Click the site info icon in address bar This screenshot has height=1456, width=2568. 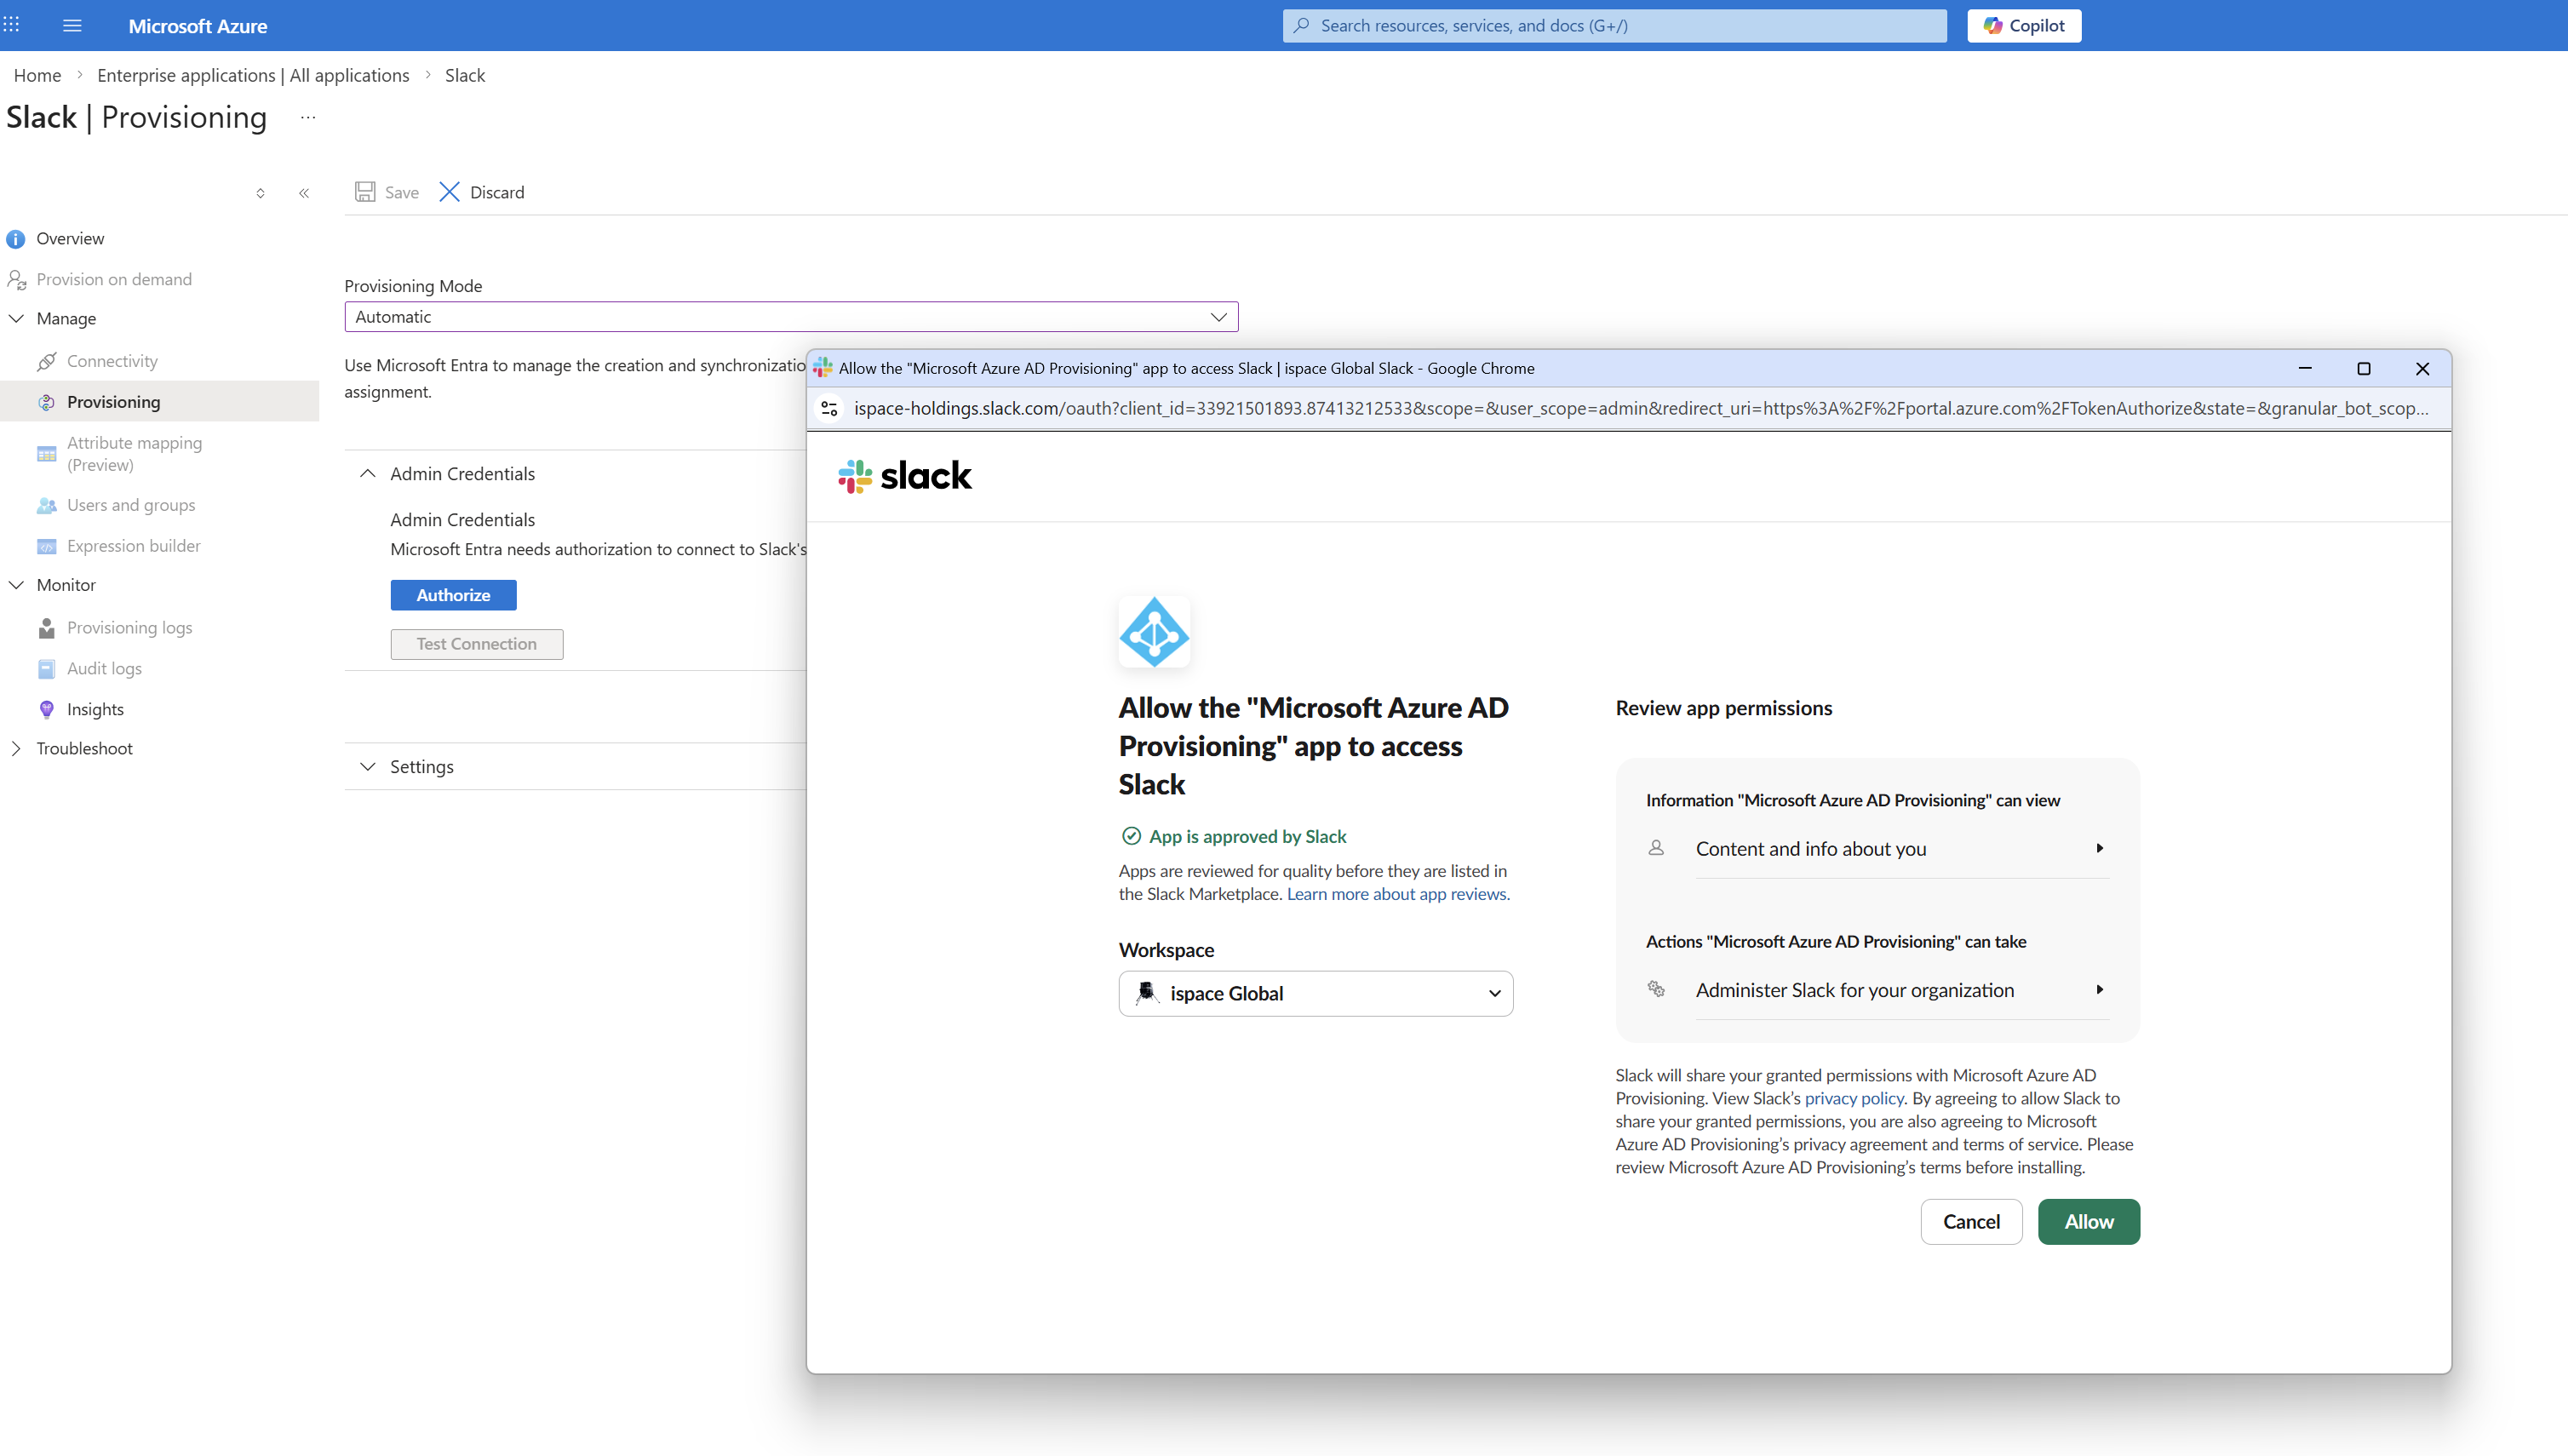[x=829, y=408]
